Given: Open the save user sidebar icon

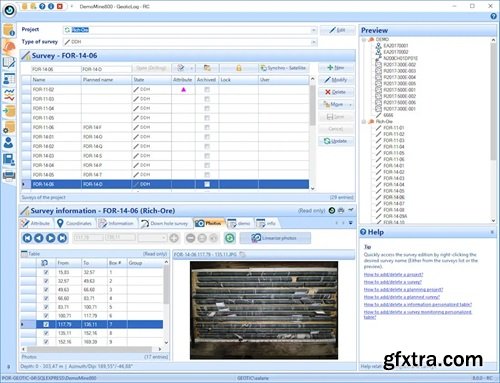Looking at the screenshot, I should (9, 159).
